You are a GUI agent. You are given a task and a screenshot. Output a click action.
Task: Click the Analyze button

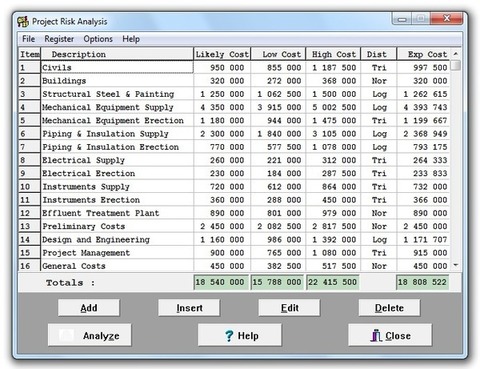point(90,335)
